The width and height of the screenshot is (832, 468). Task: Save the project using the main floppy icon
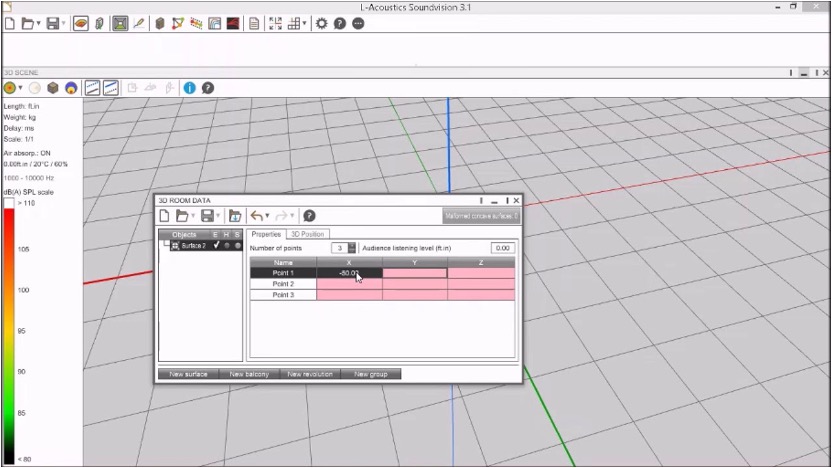point(53,23)
